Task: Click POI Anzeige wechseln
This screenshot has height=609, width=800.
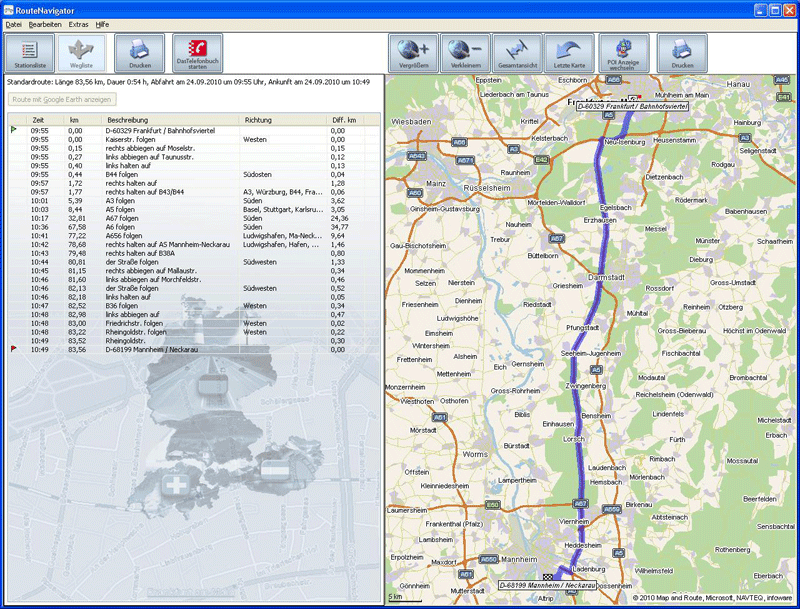Action: [624, 53]
